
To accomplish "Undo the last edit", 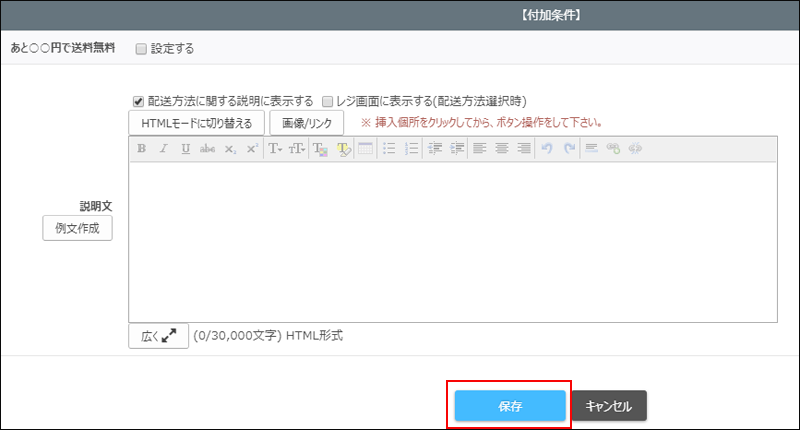I will click(547, 148).
